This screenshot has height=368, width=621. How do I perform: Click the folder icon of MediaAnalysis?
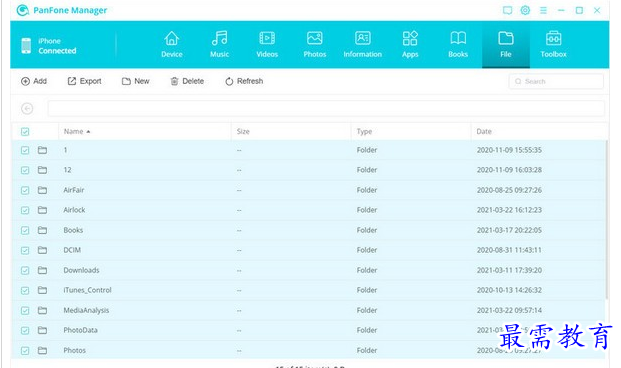point(42,310)
